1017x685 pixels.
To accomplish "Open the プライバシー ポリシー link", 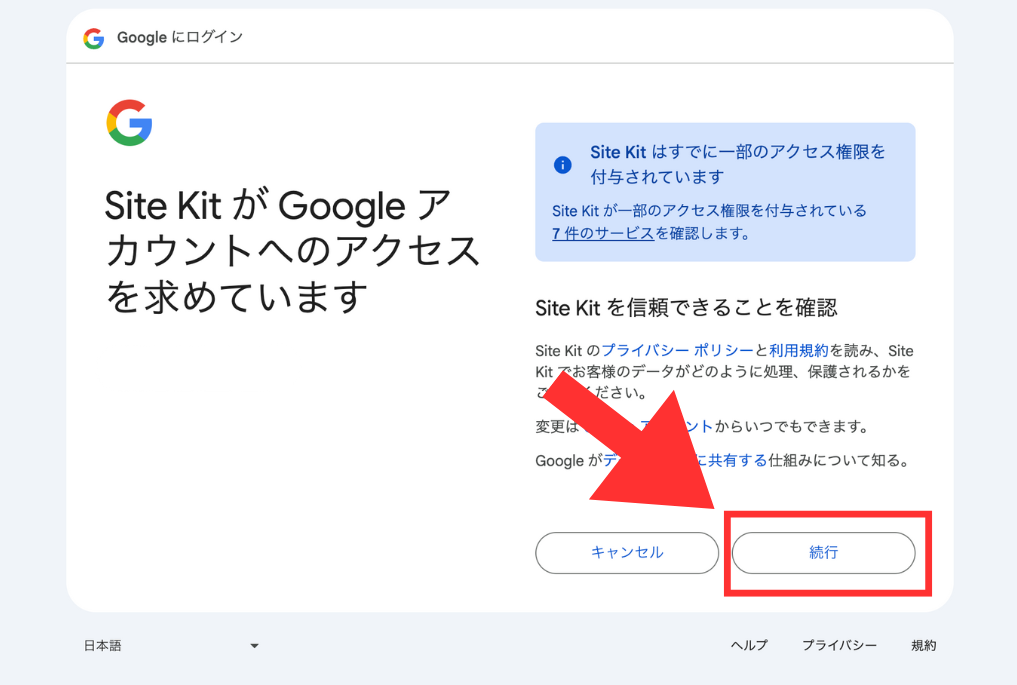I will pyautogui.click(x=677, y=351).
